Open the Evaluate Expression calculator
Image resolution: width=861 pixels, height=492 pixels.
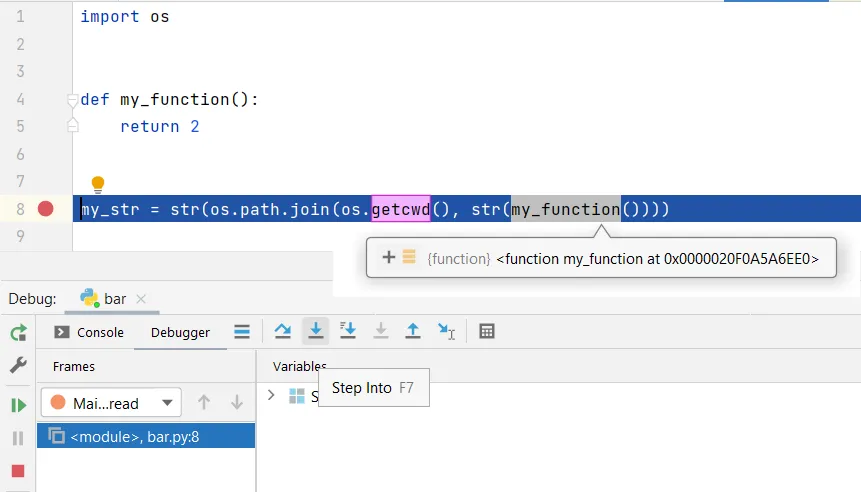pos(487,331)
